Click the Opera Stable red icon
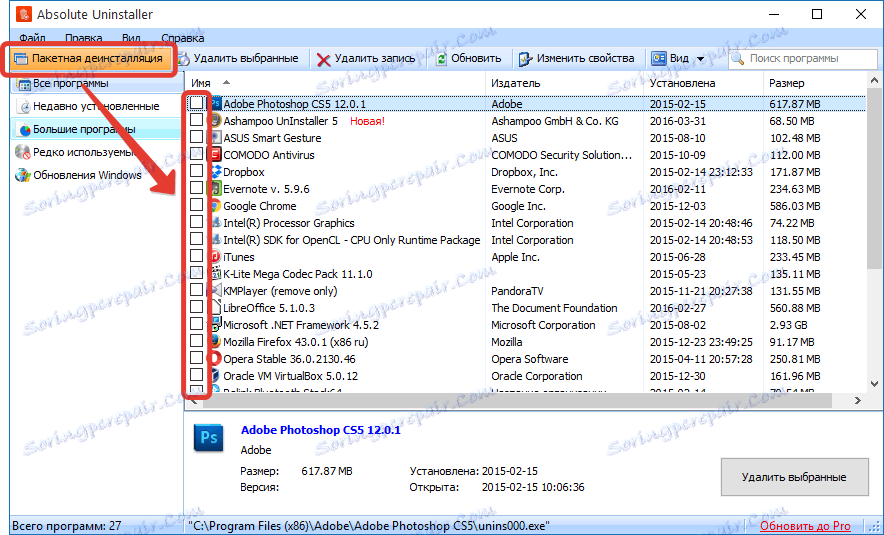Viewport: 884px width, 535px height. tap(215, 358)
